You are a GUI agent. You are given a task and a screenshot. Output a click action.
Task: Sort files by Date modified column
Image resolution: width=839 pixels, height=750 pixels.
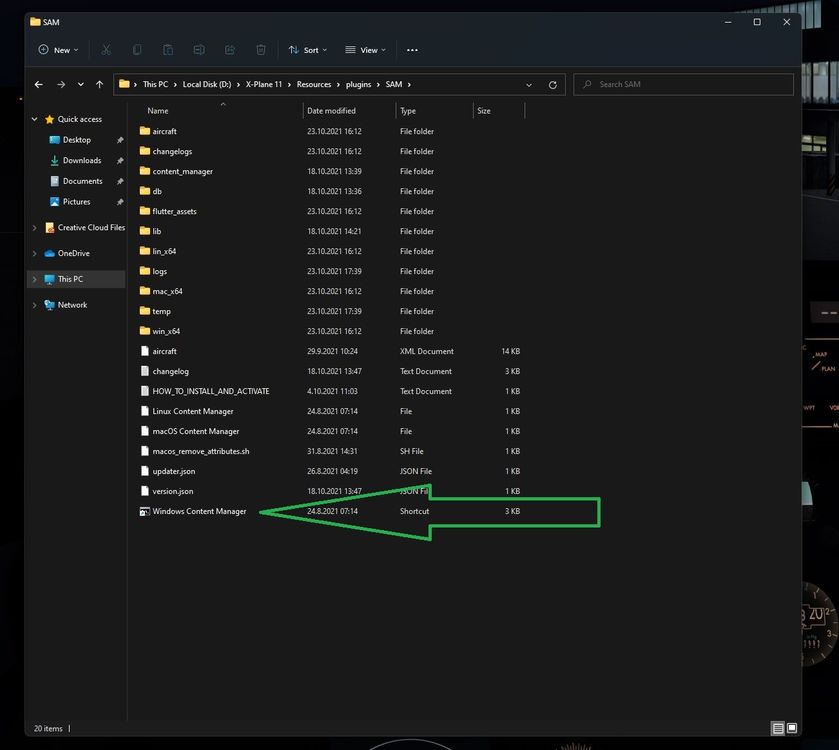331,111
